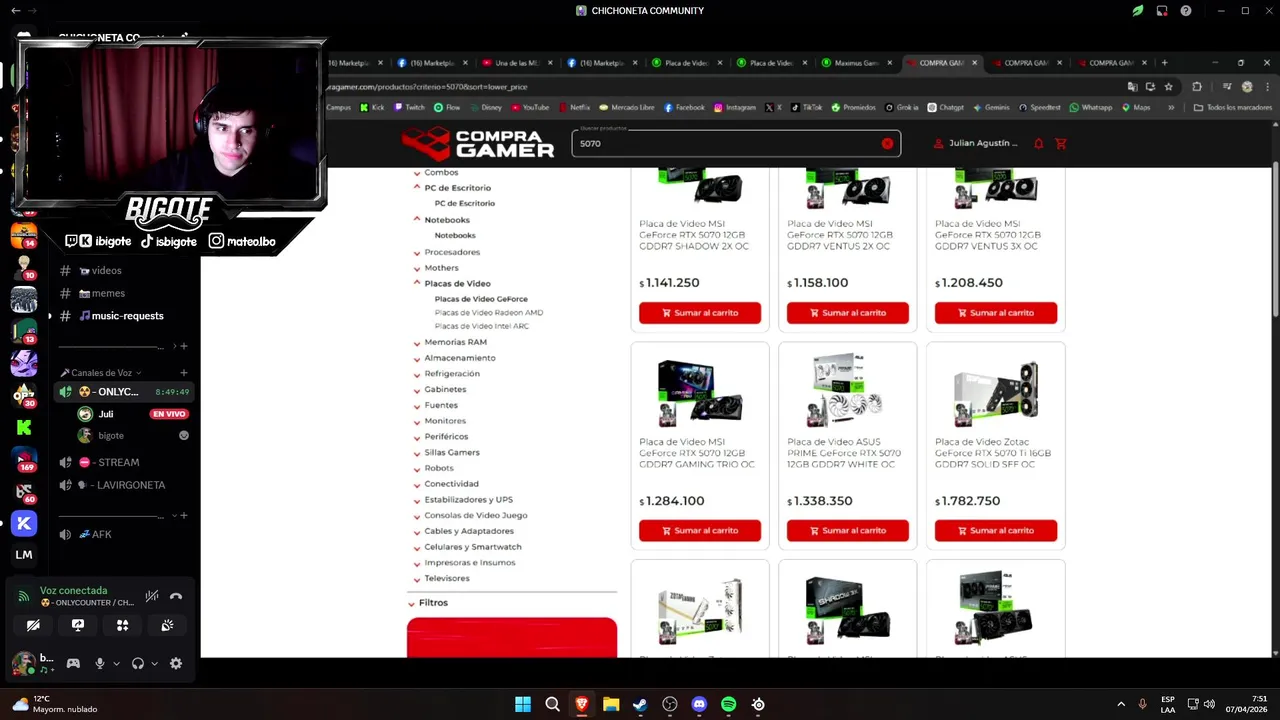Open Spotify from the Windows taskbar

[728, 704]
